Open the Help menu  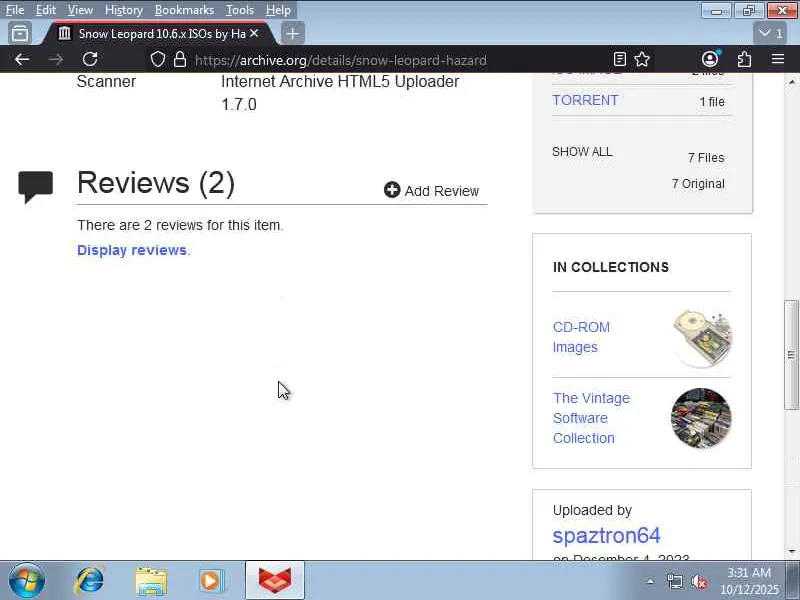(278, 10)
